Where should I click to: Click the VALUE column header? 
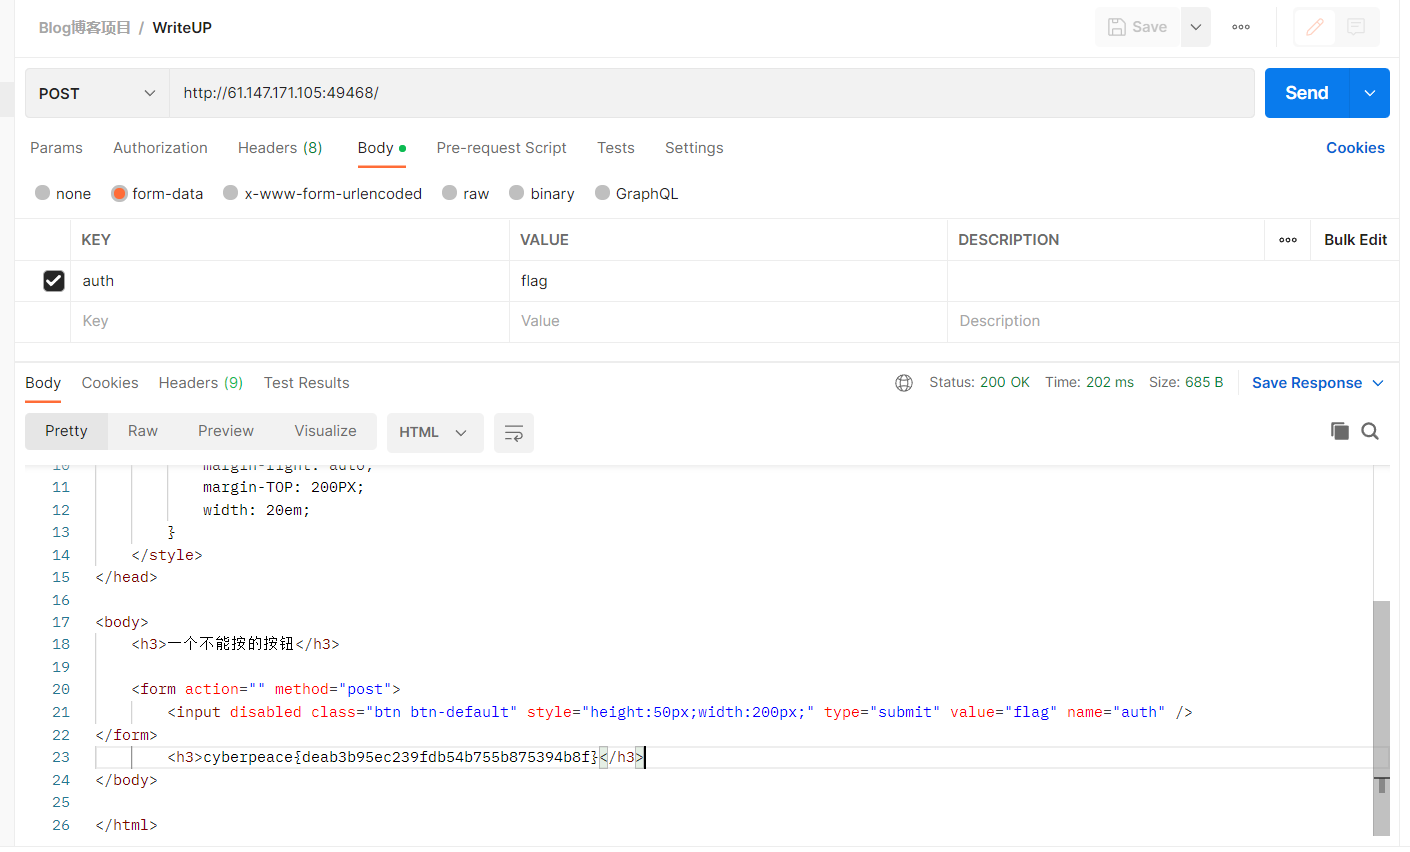point(544,240)
